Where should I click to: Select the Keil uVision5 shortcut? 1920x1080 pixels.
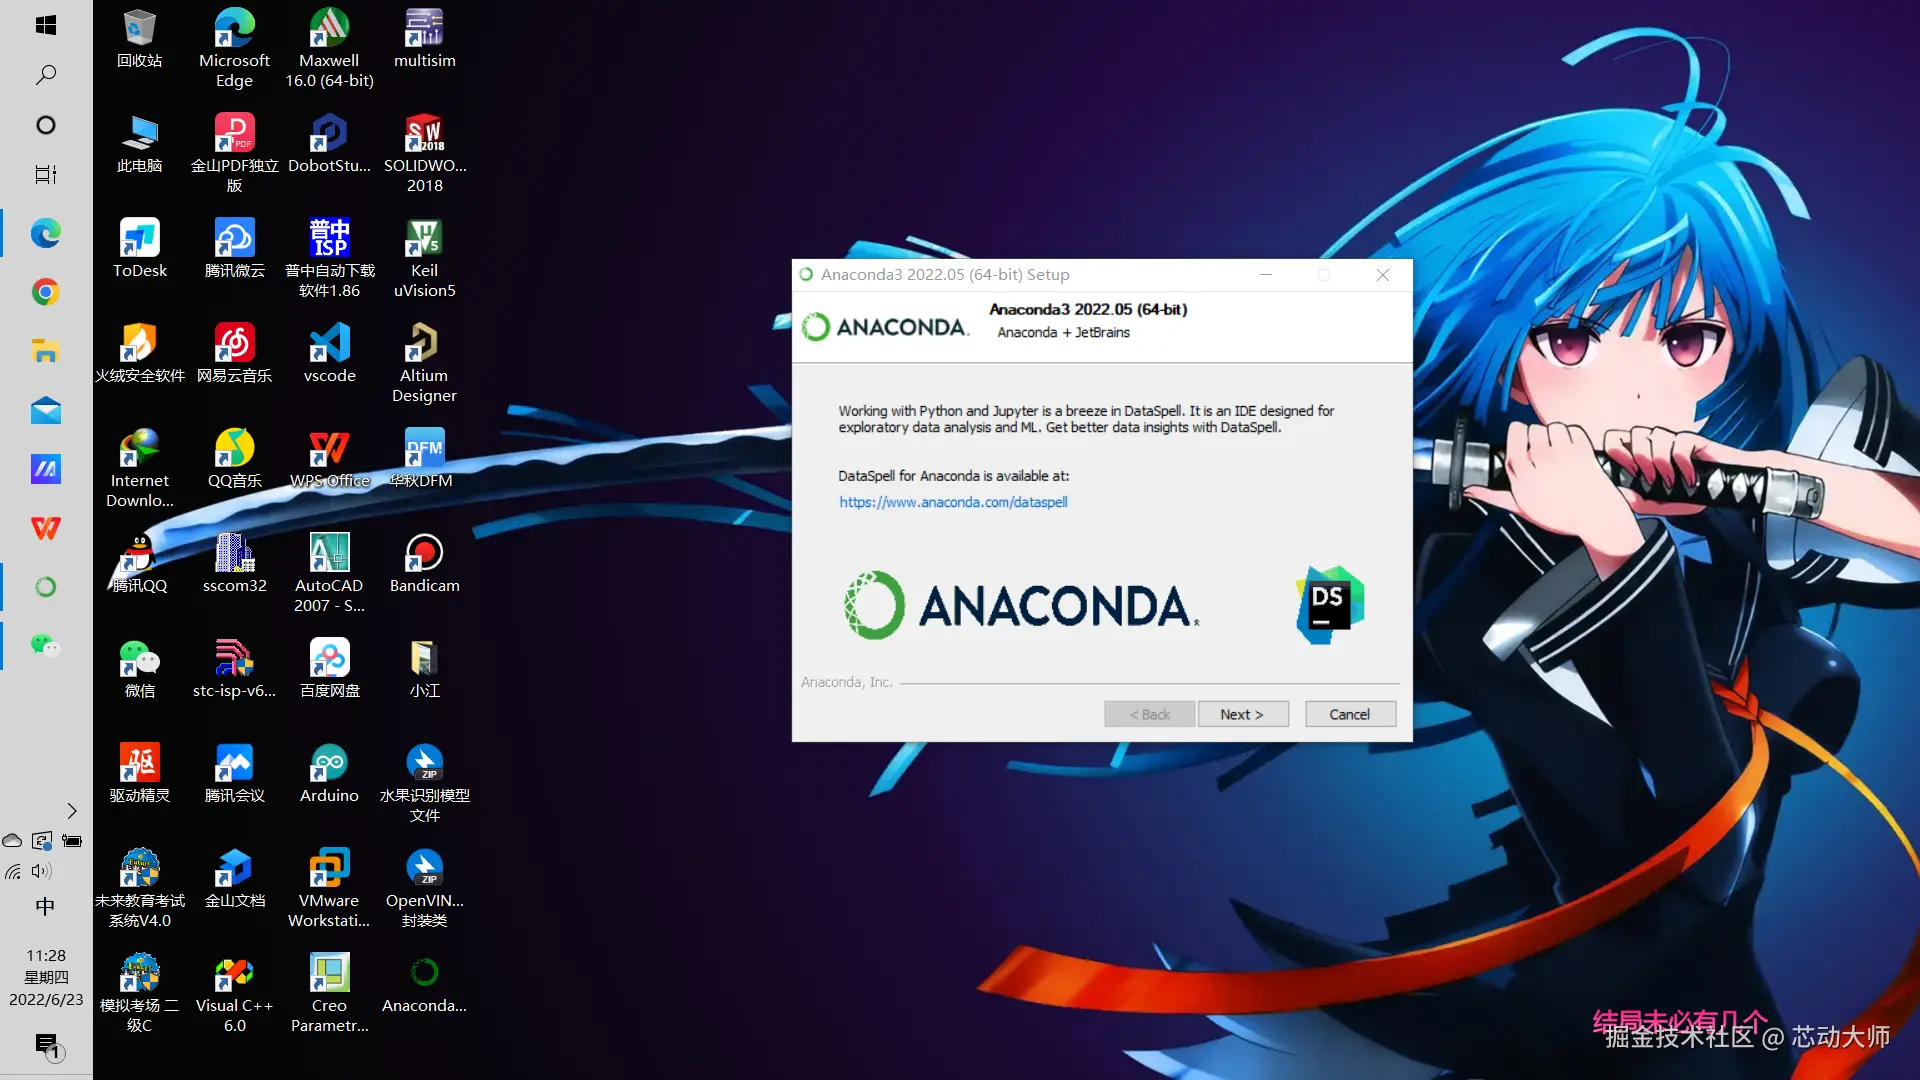pos(424,257)
